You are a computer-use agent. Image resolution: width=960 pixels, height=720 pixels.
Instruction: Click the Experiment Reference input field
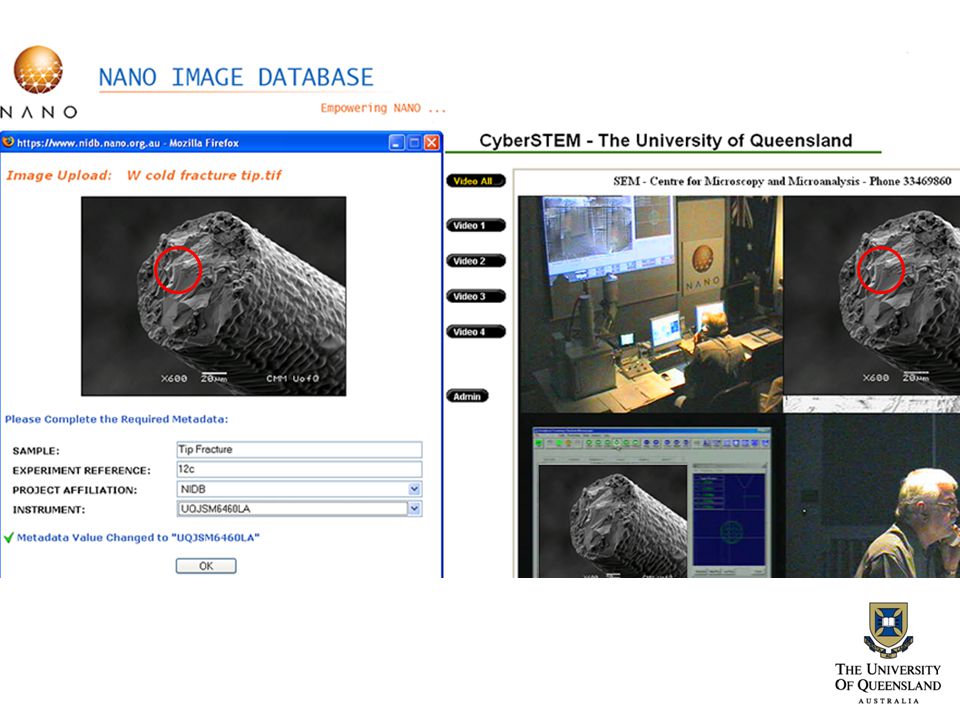click(x=299, y=469)
